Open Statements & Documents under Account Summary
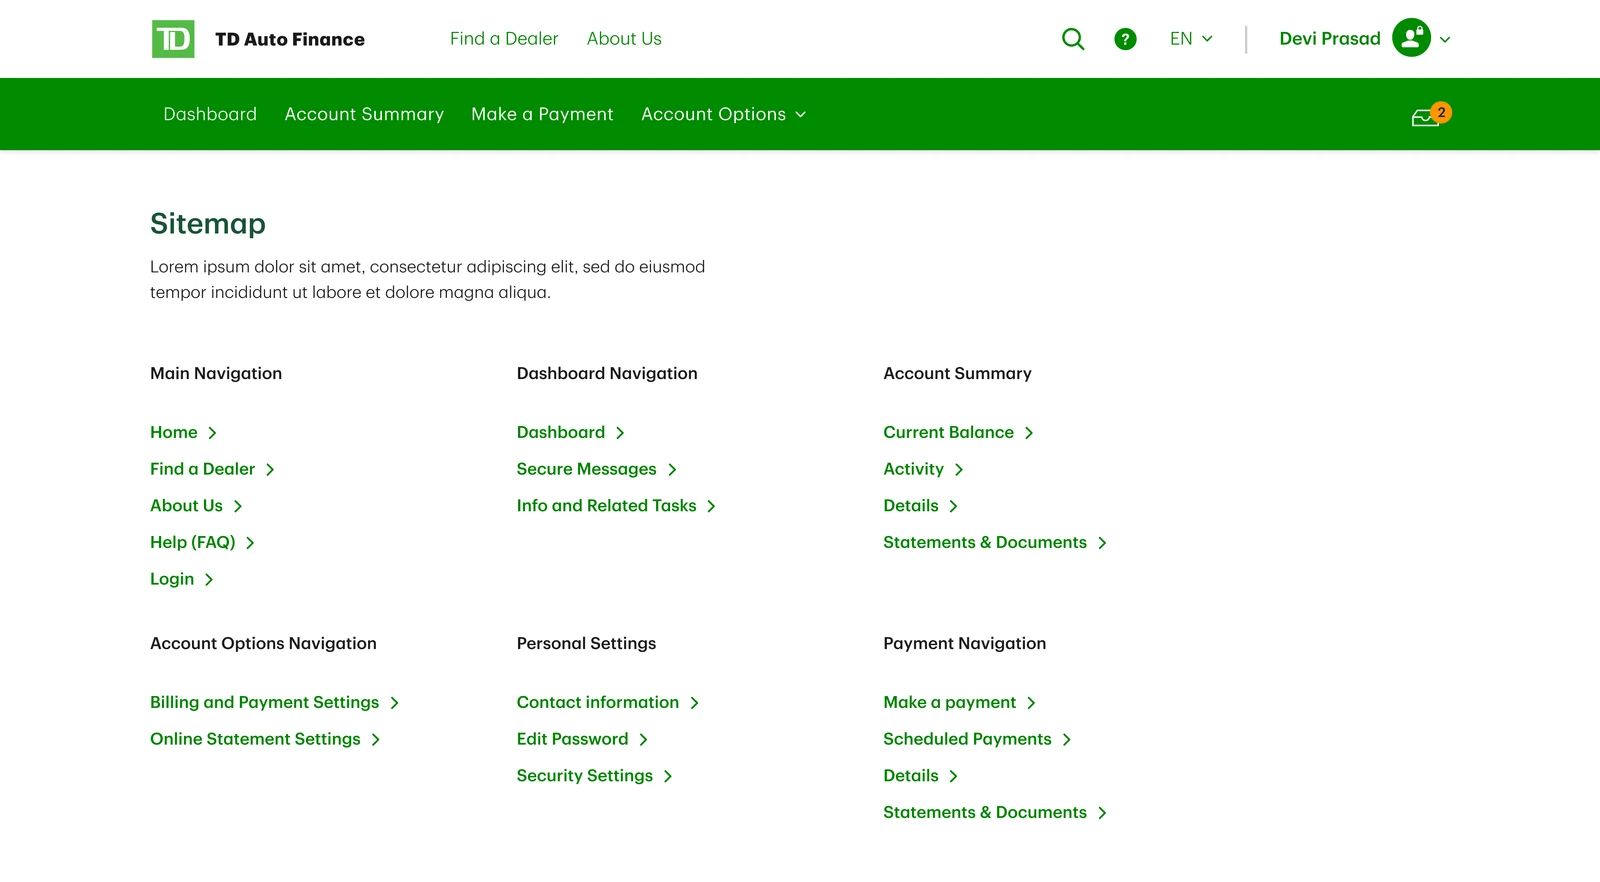1600x882 pixels. [x=995, y=542]
